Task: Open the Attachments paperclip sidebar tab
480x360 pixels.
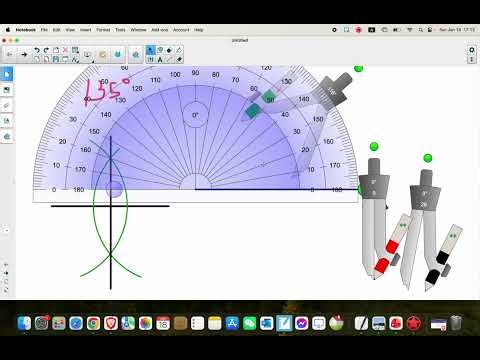Action: (7, 105)
